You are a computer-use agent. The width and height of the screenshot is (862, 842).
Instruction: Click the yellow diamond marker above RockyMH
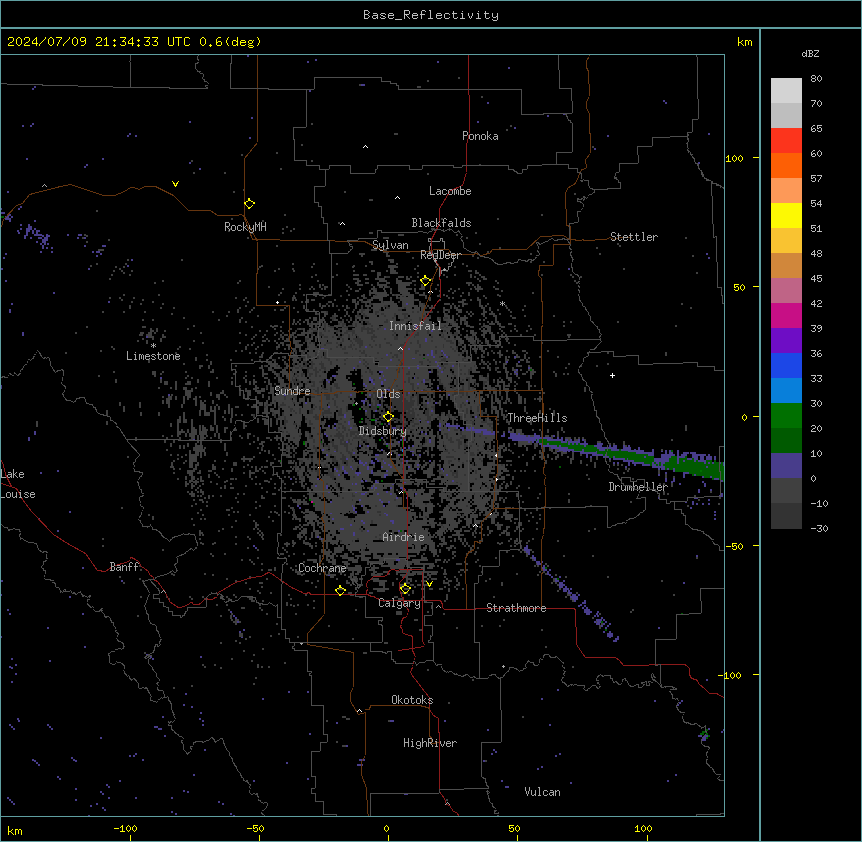[250, 204]
